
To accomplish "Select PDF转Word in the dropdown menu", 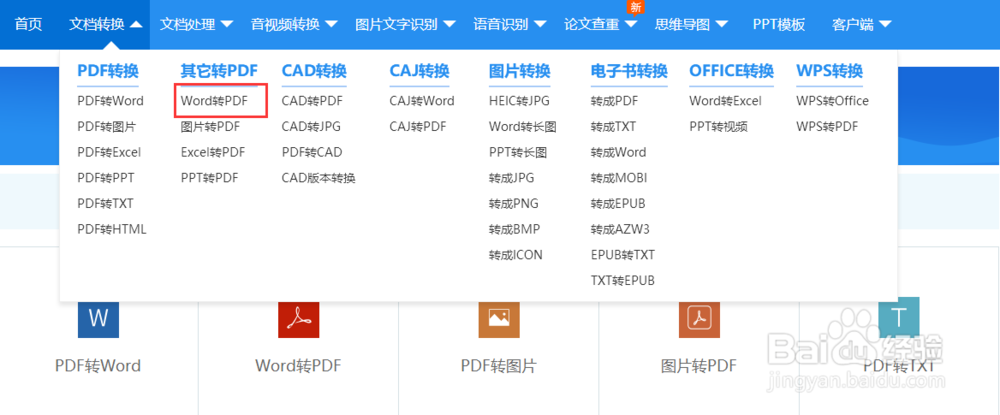I will coord(110,101).
